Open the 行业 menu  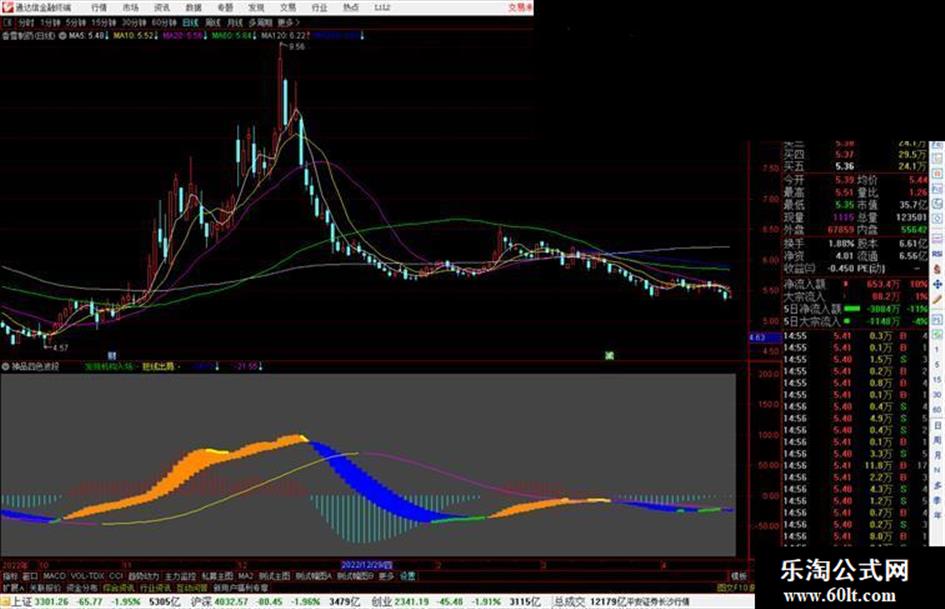319,8
